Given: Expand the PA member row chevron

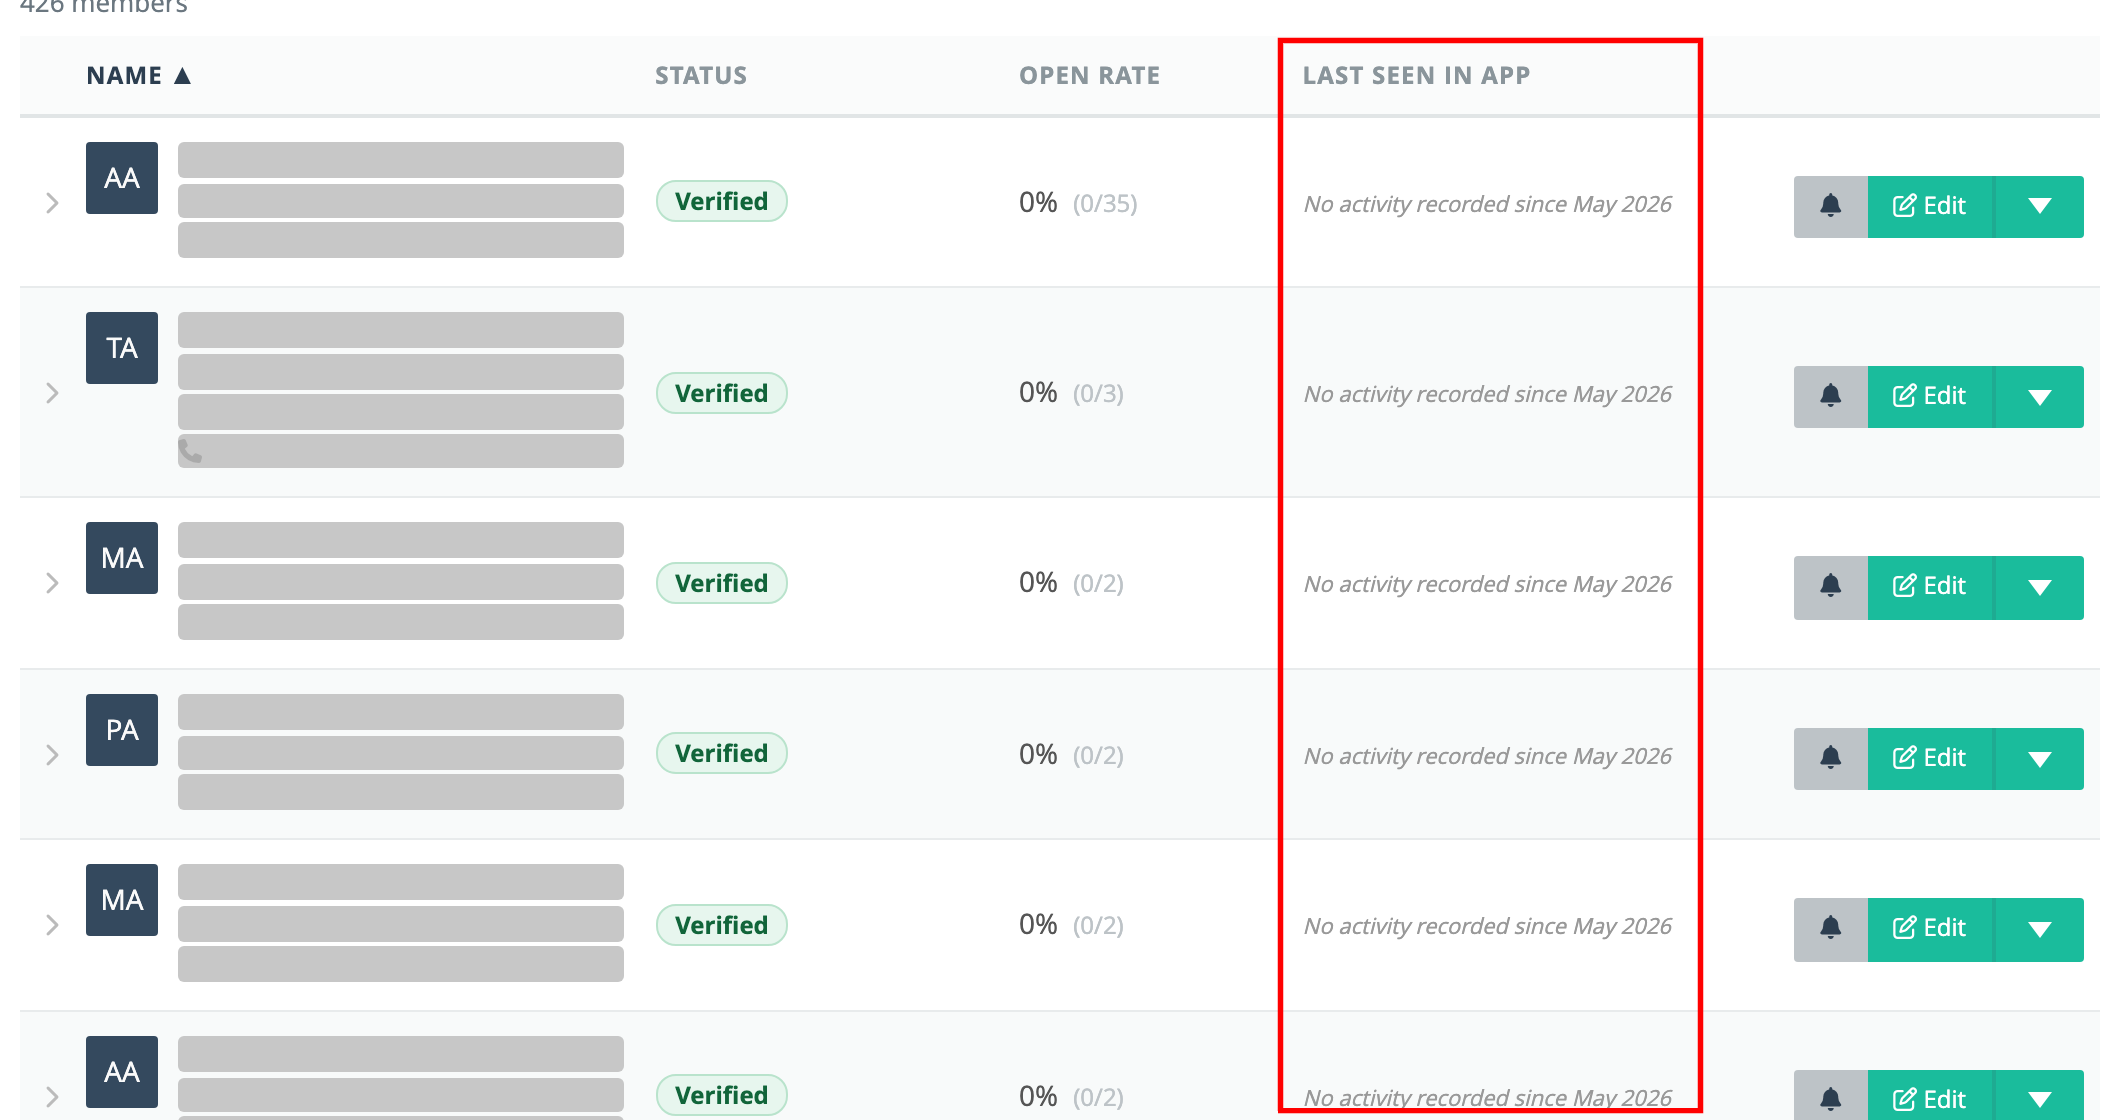Looking at the screenshot, I should [x=52, y=755].
